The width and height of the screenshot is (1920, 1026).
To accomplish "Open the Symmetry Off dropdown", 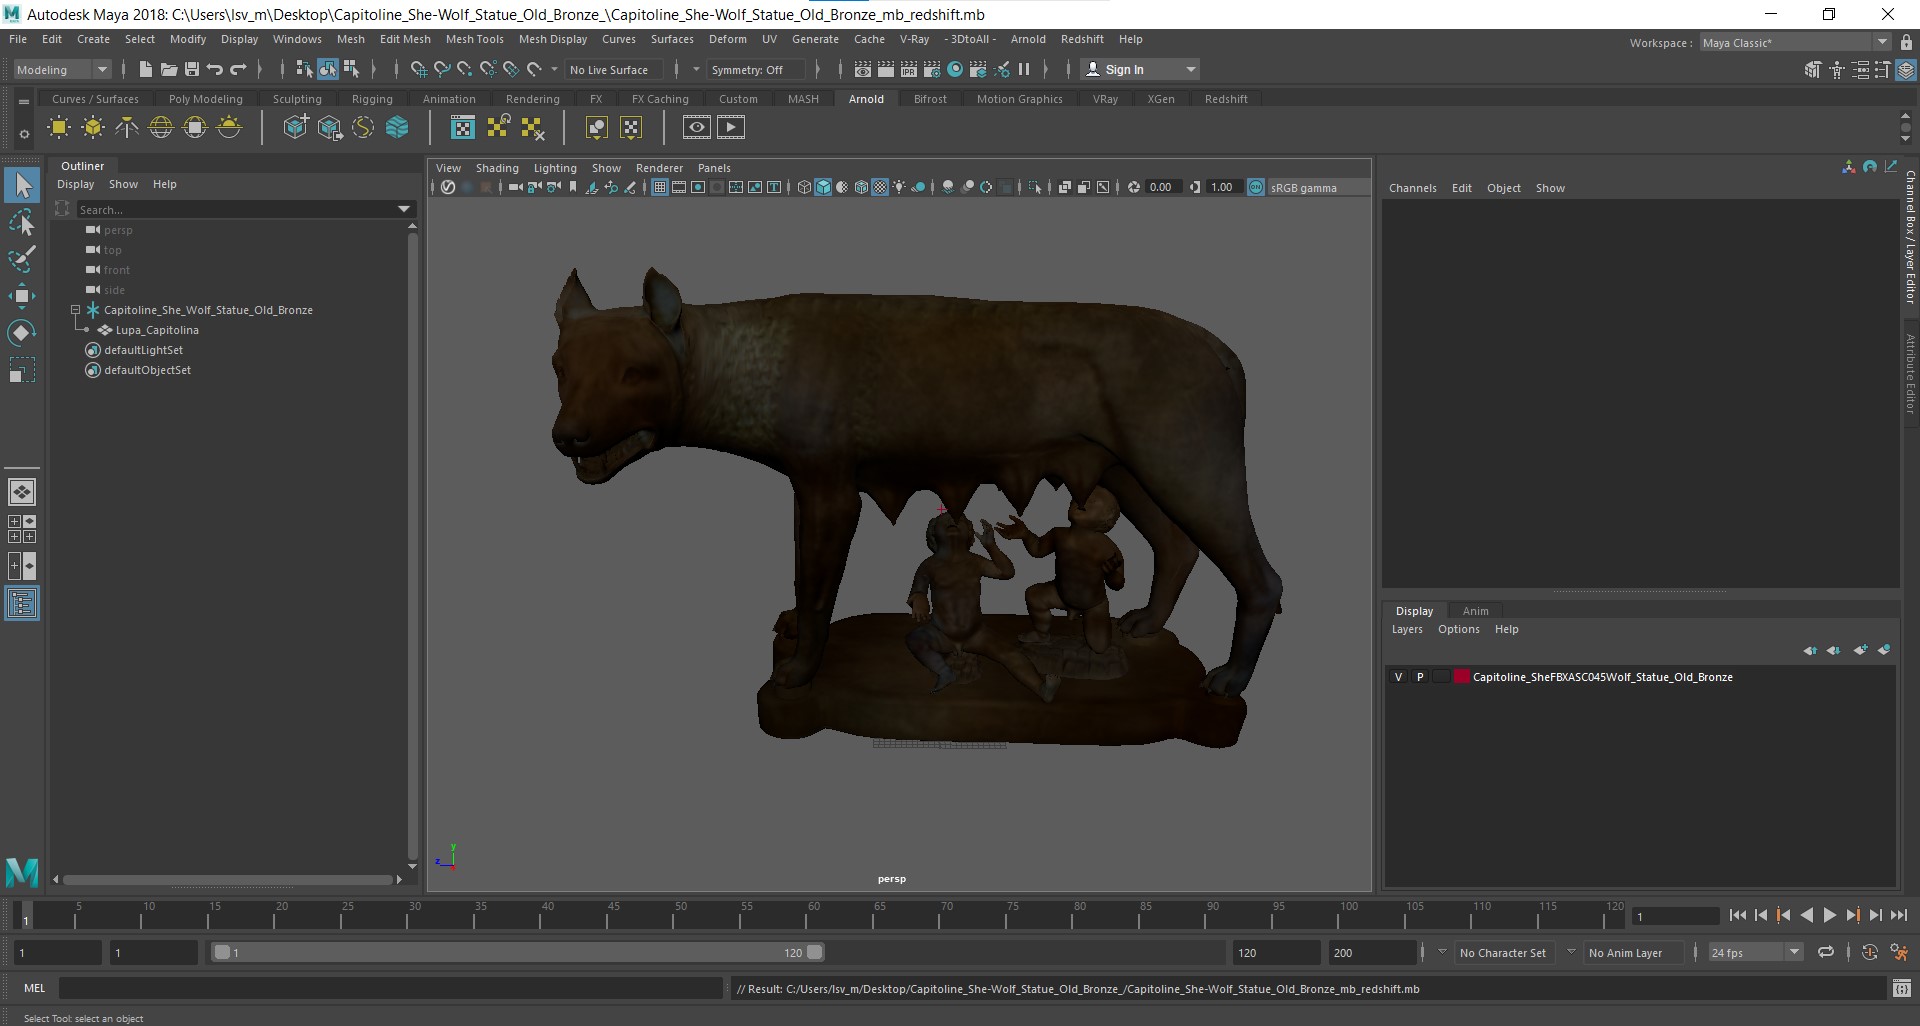I will (755, 69).
